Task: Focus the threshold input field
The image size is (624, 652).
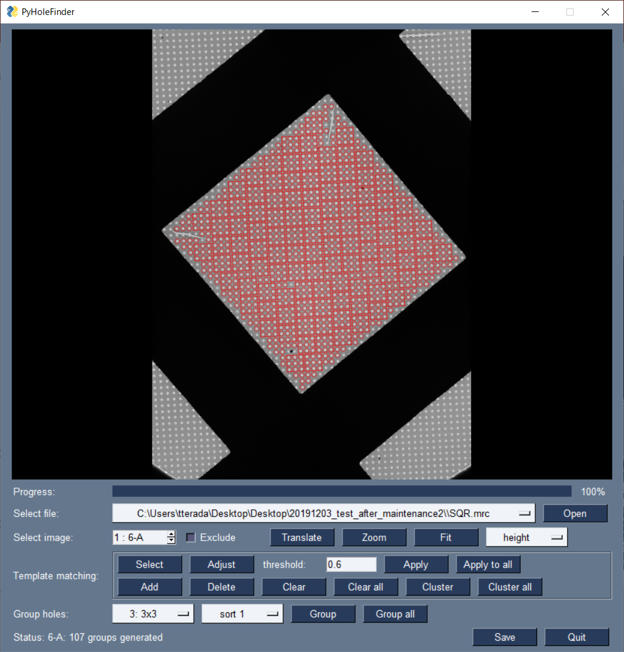Action: pyautogui.click(x=351, y=564)
